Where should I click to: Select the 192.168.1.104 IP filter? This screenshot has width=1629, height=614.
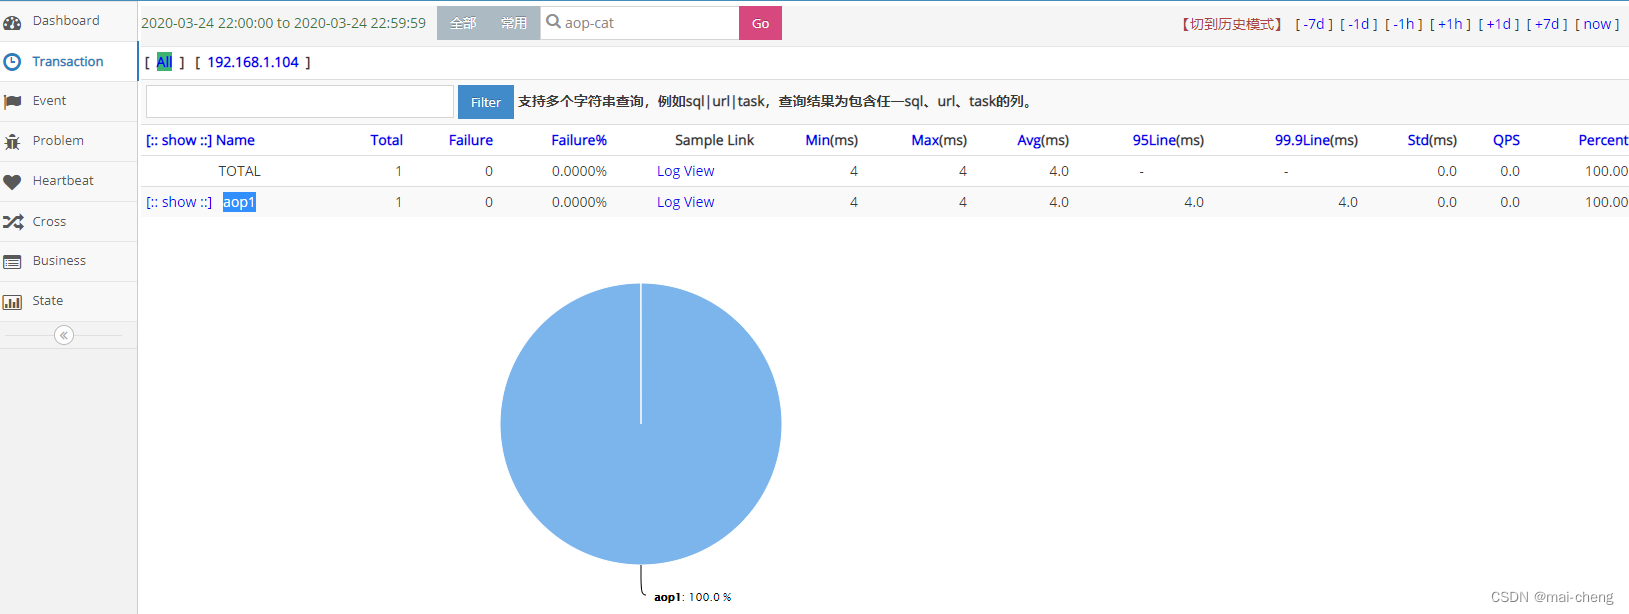[x=253, y=62]
